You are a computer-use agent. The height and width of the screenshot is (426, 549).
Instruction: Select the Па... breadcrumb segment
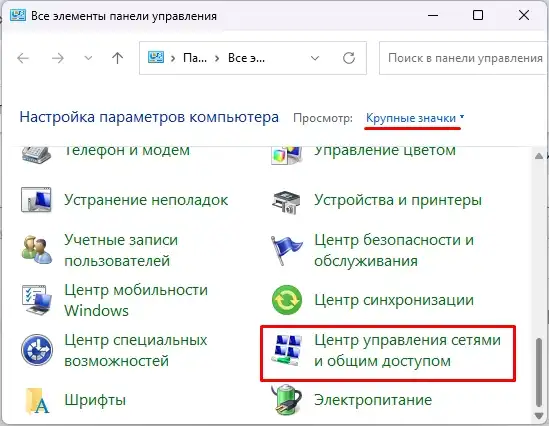195,58
